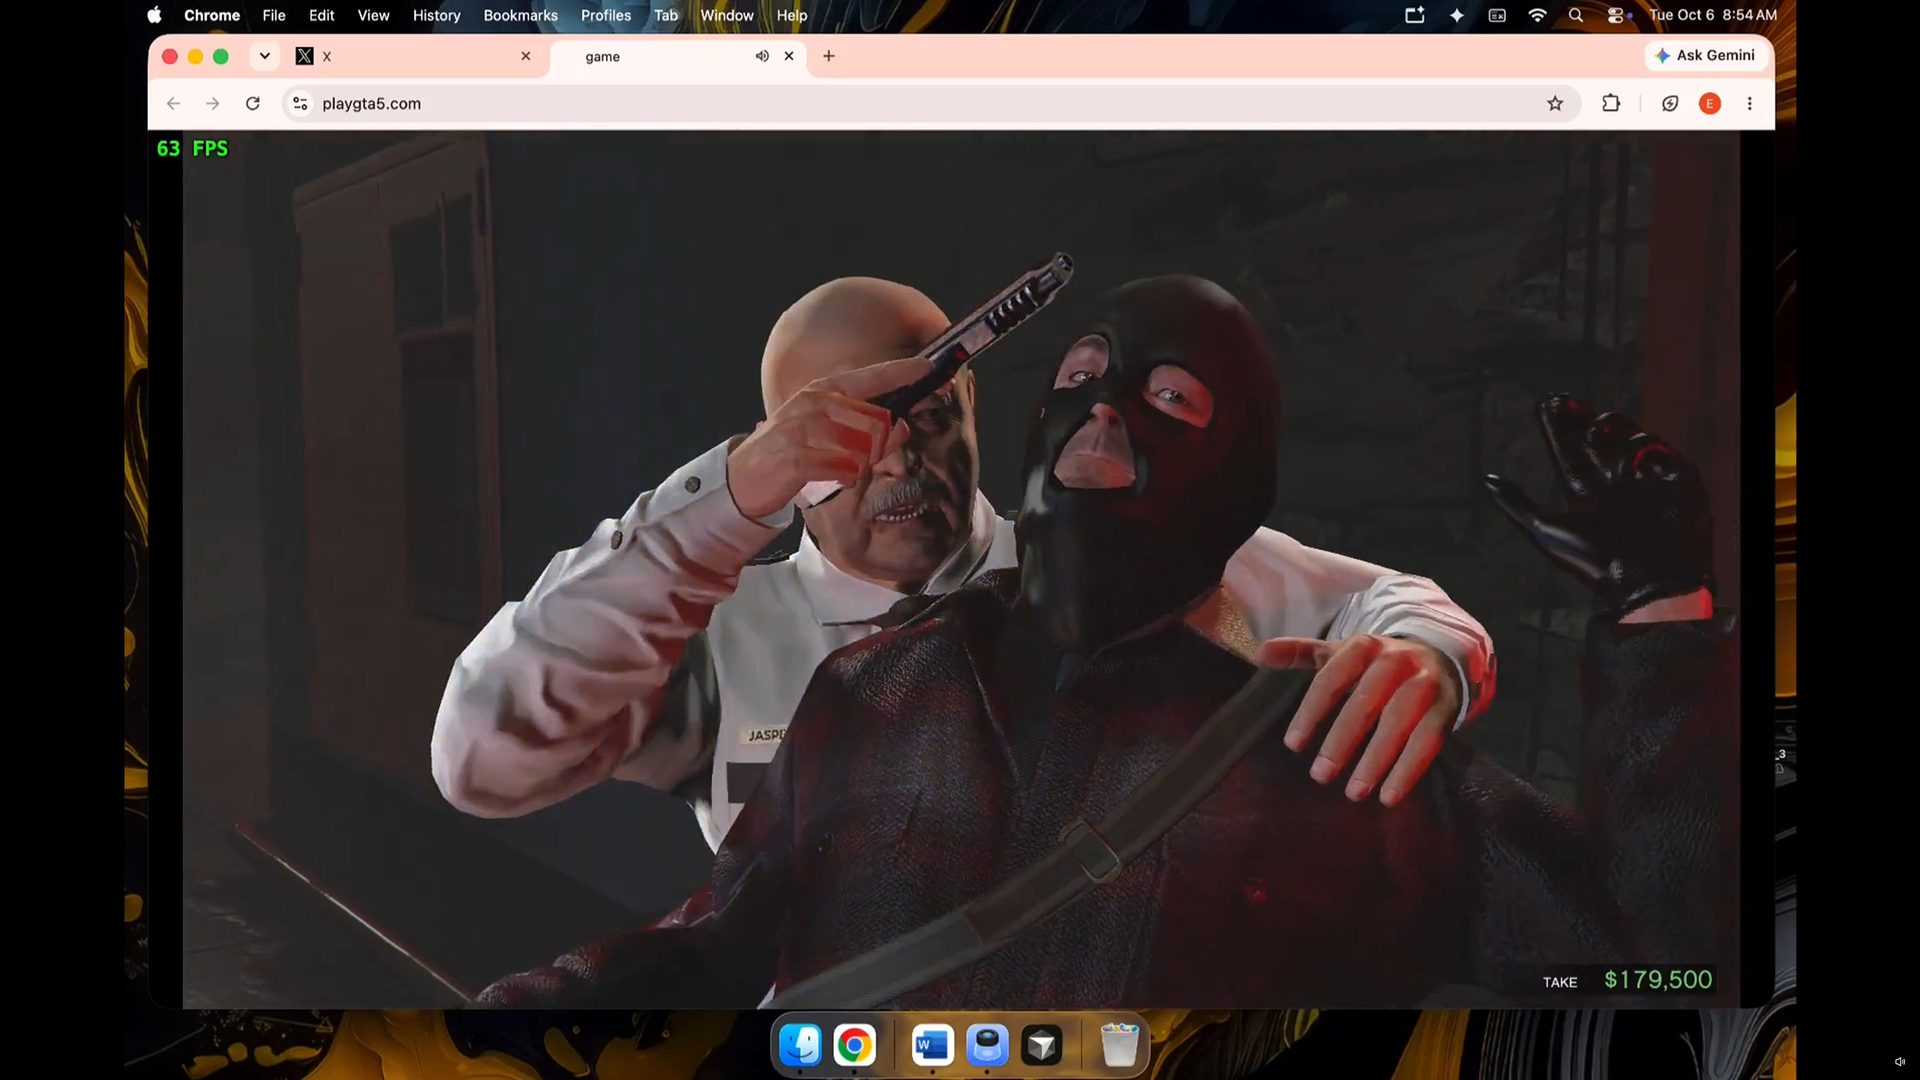Switch to the X tab

tap(415, 56)
